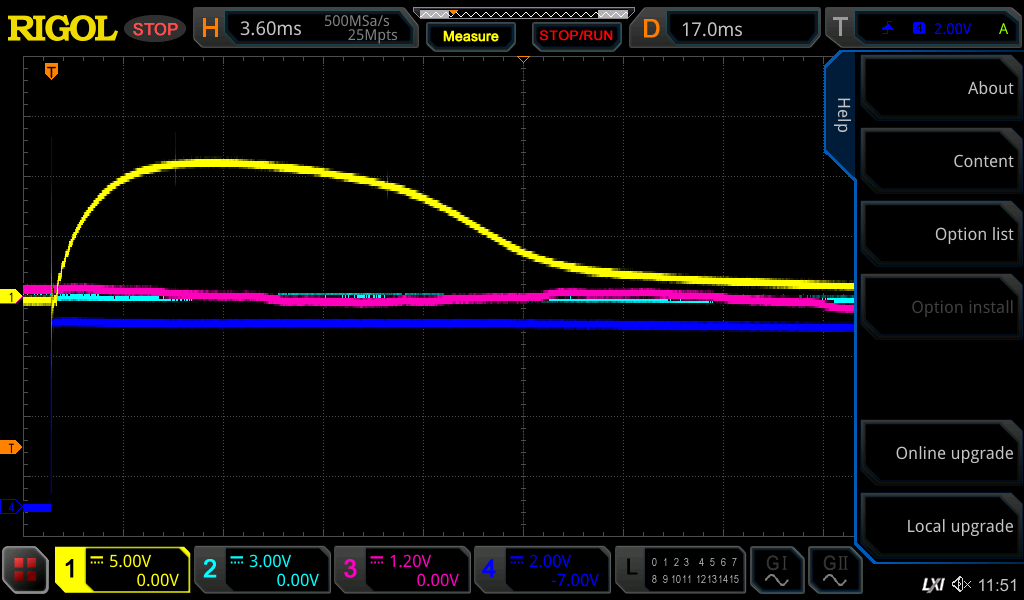This screenshot has height=600, width=1024.
Task: Toggle channel 2 with 3.00V scale
Action: [x=262, y=571]
